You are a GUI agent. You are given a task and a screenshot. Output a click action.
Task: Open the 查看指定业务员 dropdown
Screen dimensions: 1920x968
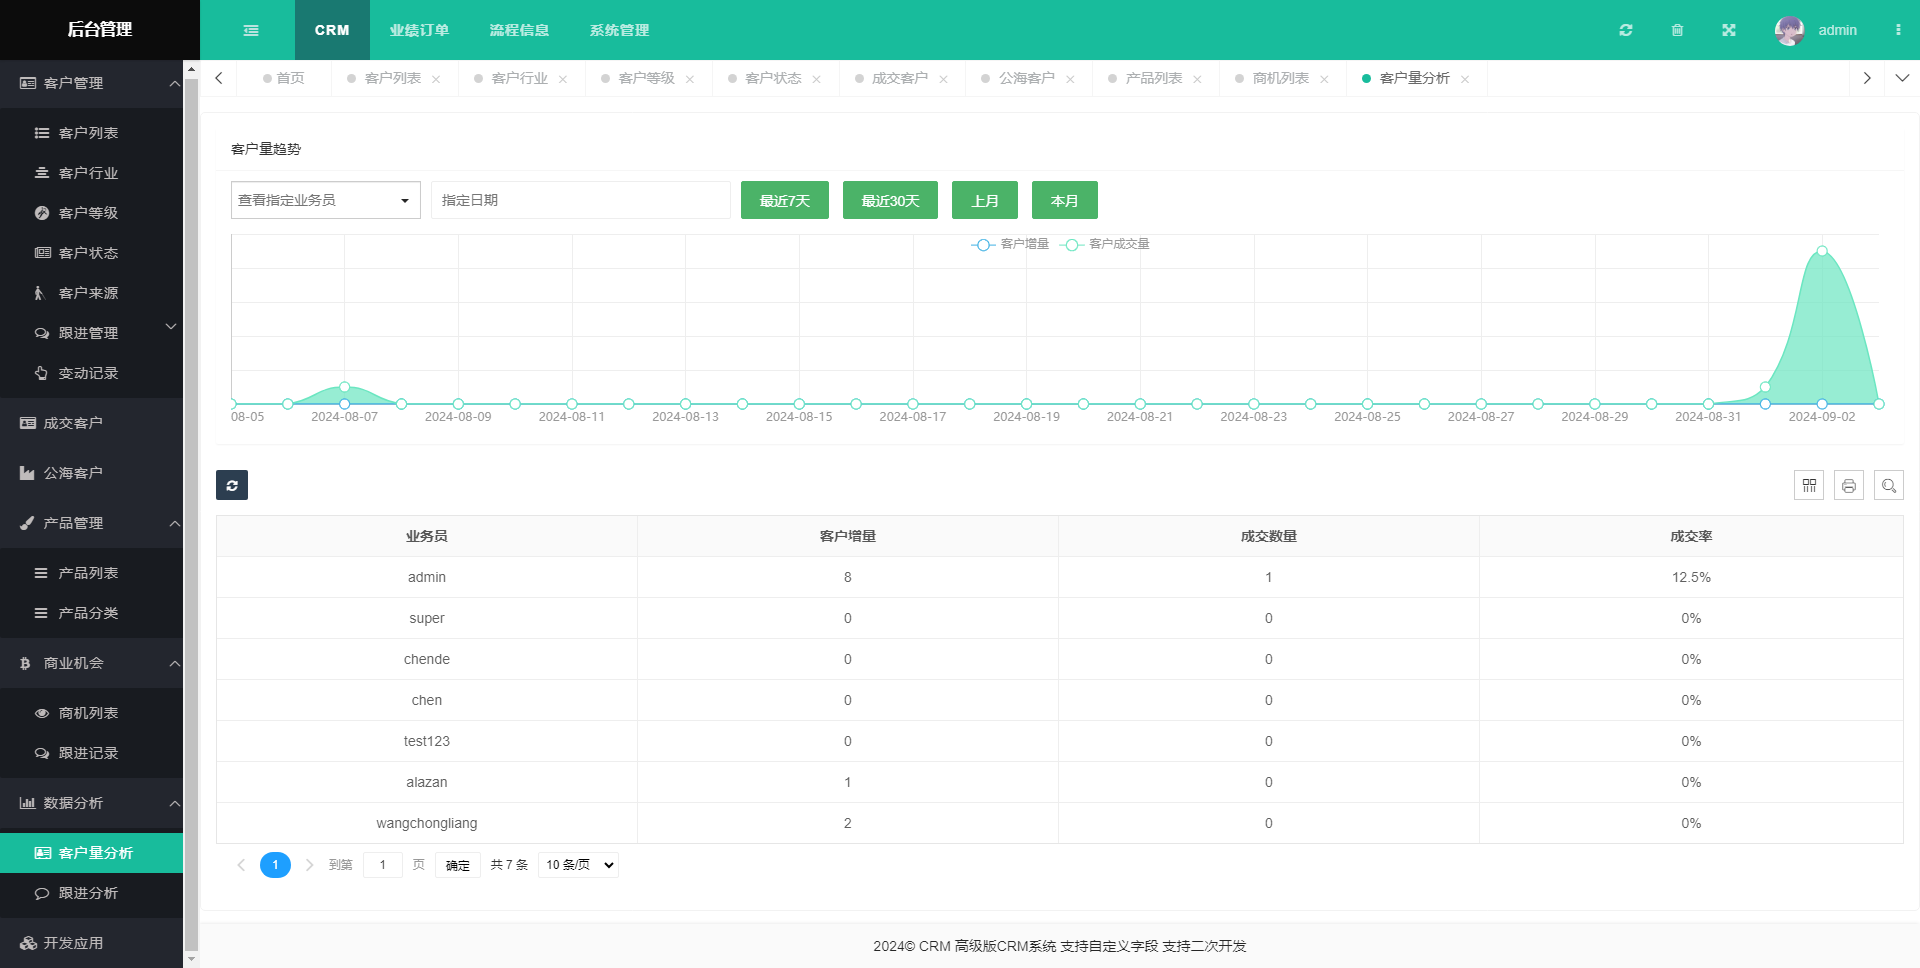coord(325,200)
